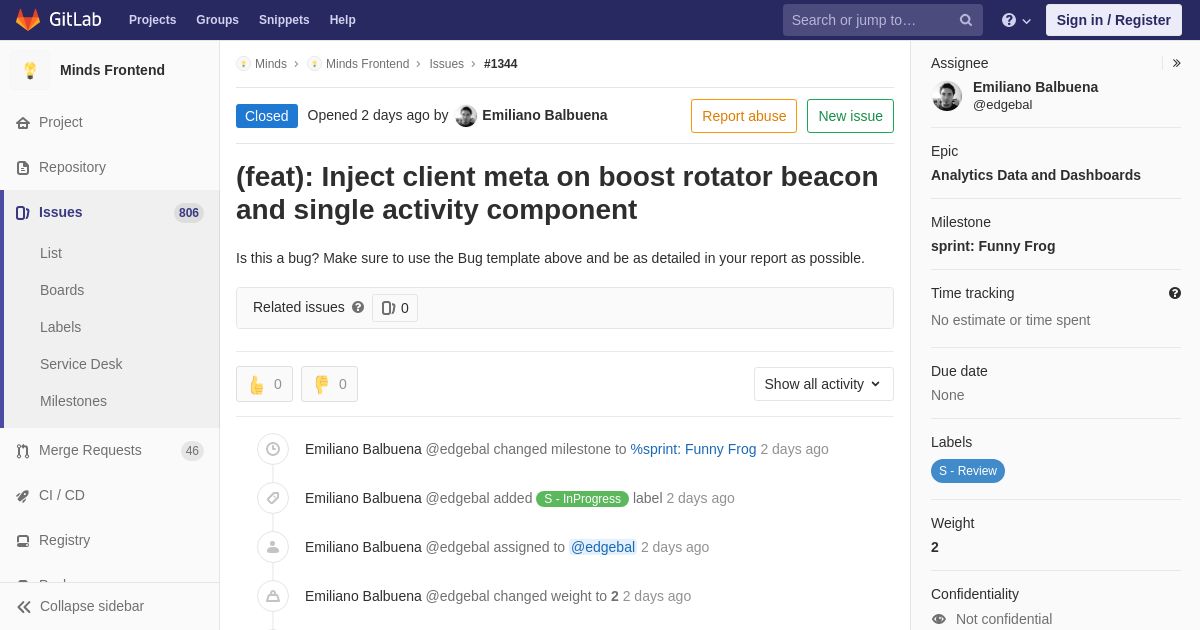1200x630 pixels.
Task: Click the Time tracking help icon
Action: (1174, 293)
